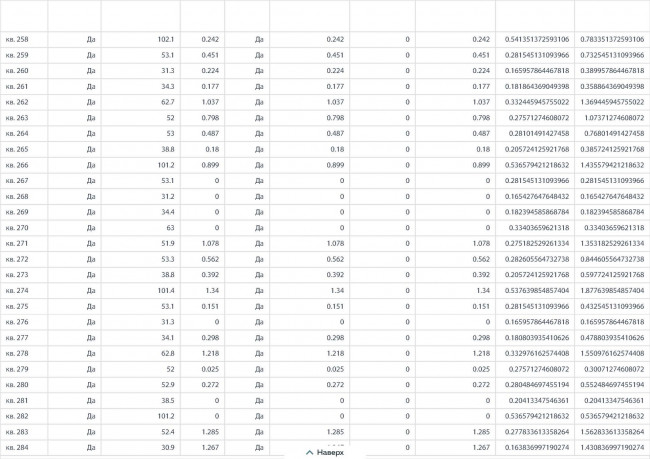
Task: Click value 0.277833613358264 in кв. 283 row
Action: 537,432
